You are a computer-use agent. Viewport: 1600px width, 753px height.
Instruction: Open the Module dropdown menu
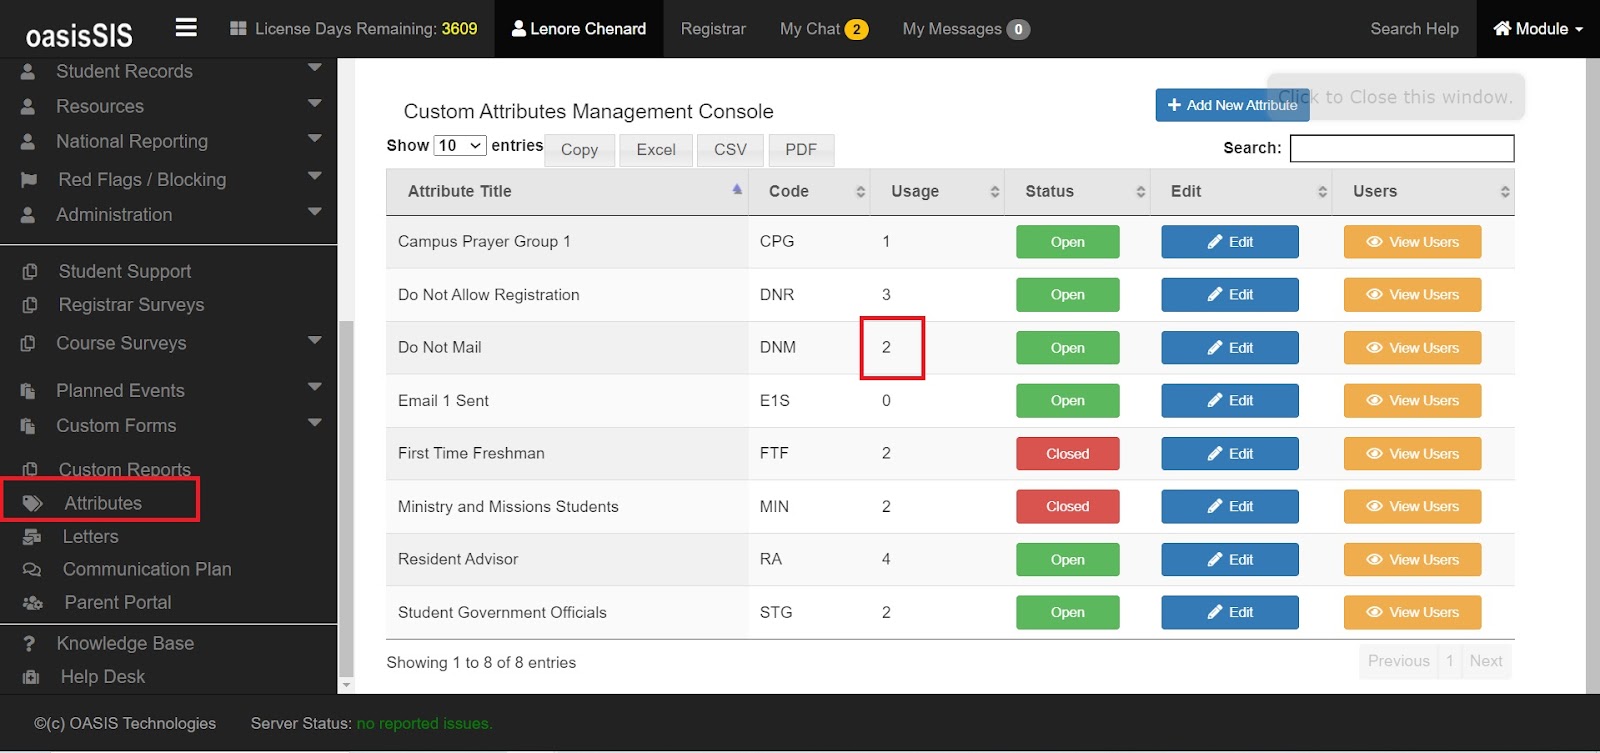pyautogui.click(x=1538, y=29)
